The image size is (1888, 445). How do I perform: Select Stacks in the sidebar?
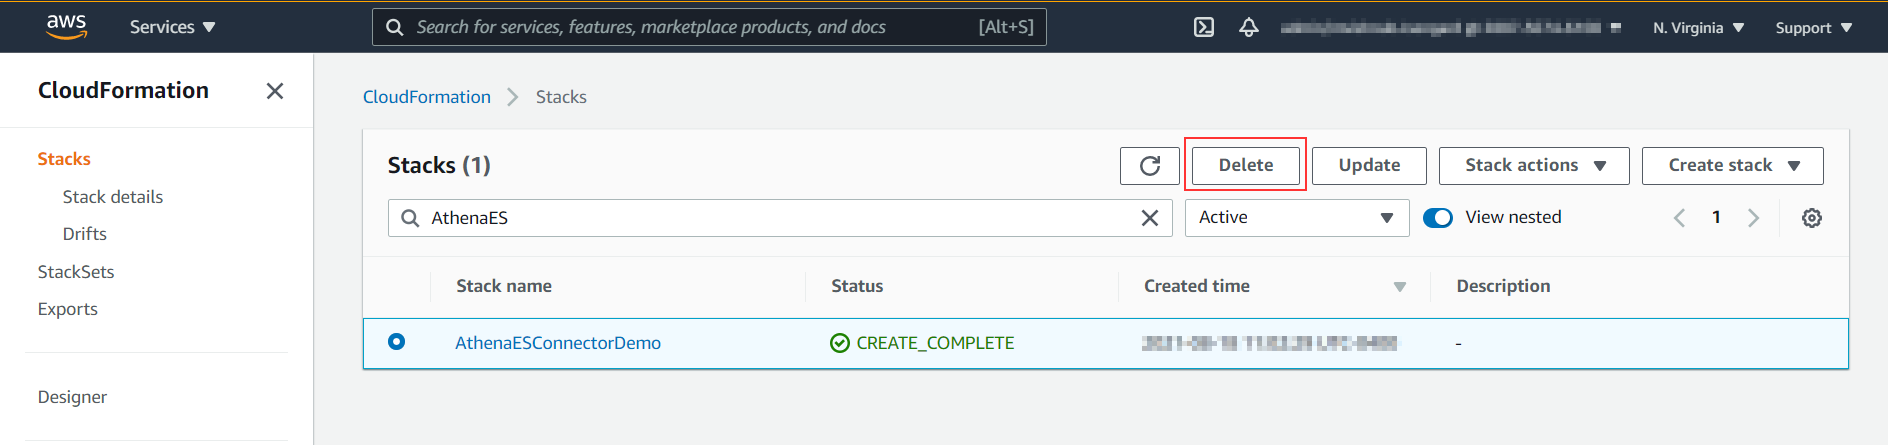64,159
